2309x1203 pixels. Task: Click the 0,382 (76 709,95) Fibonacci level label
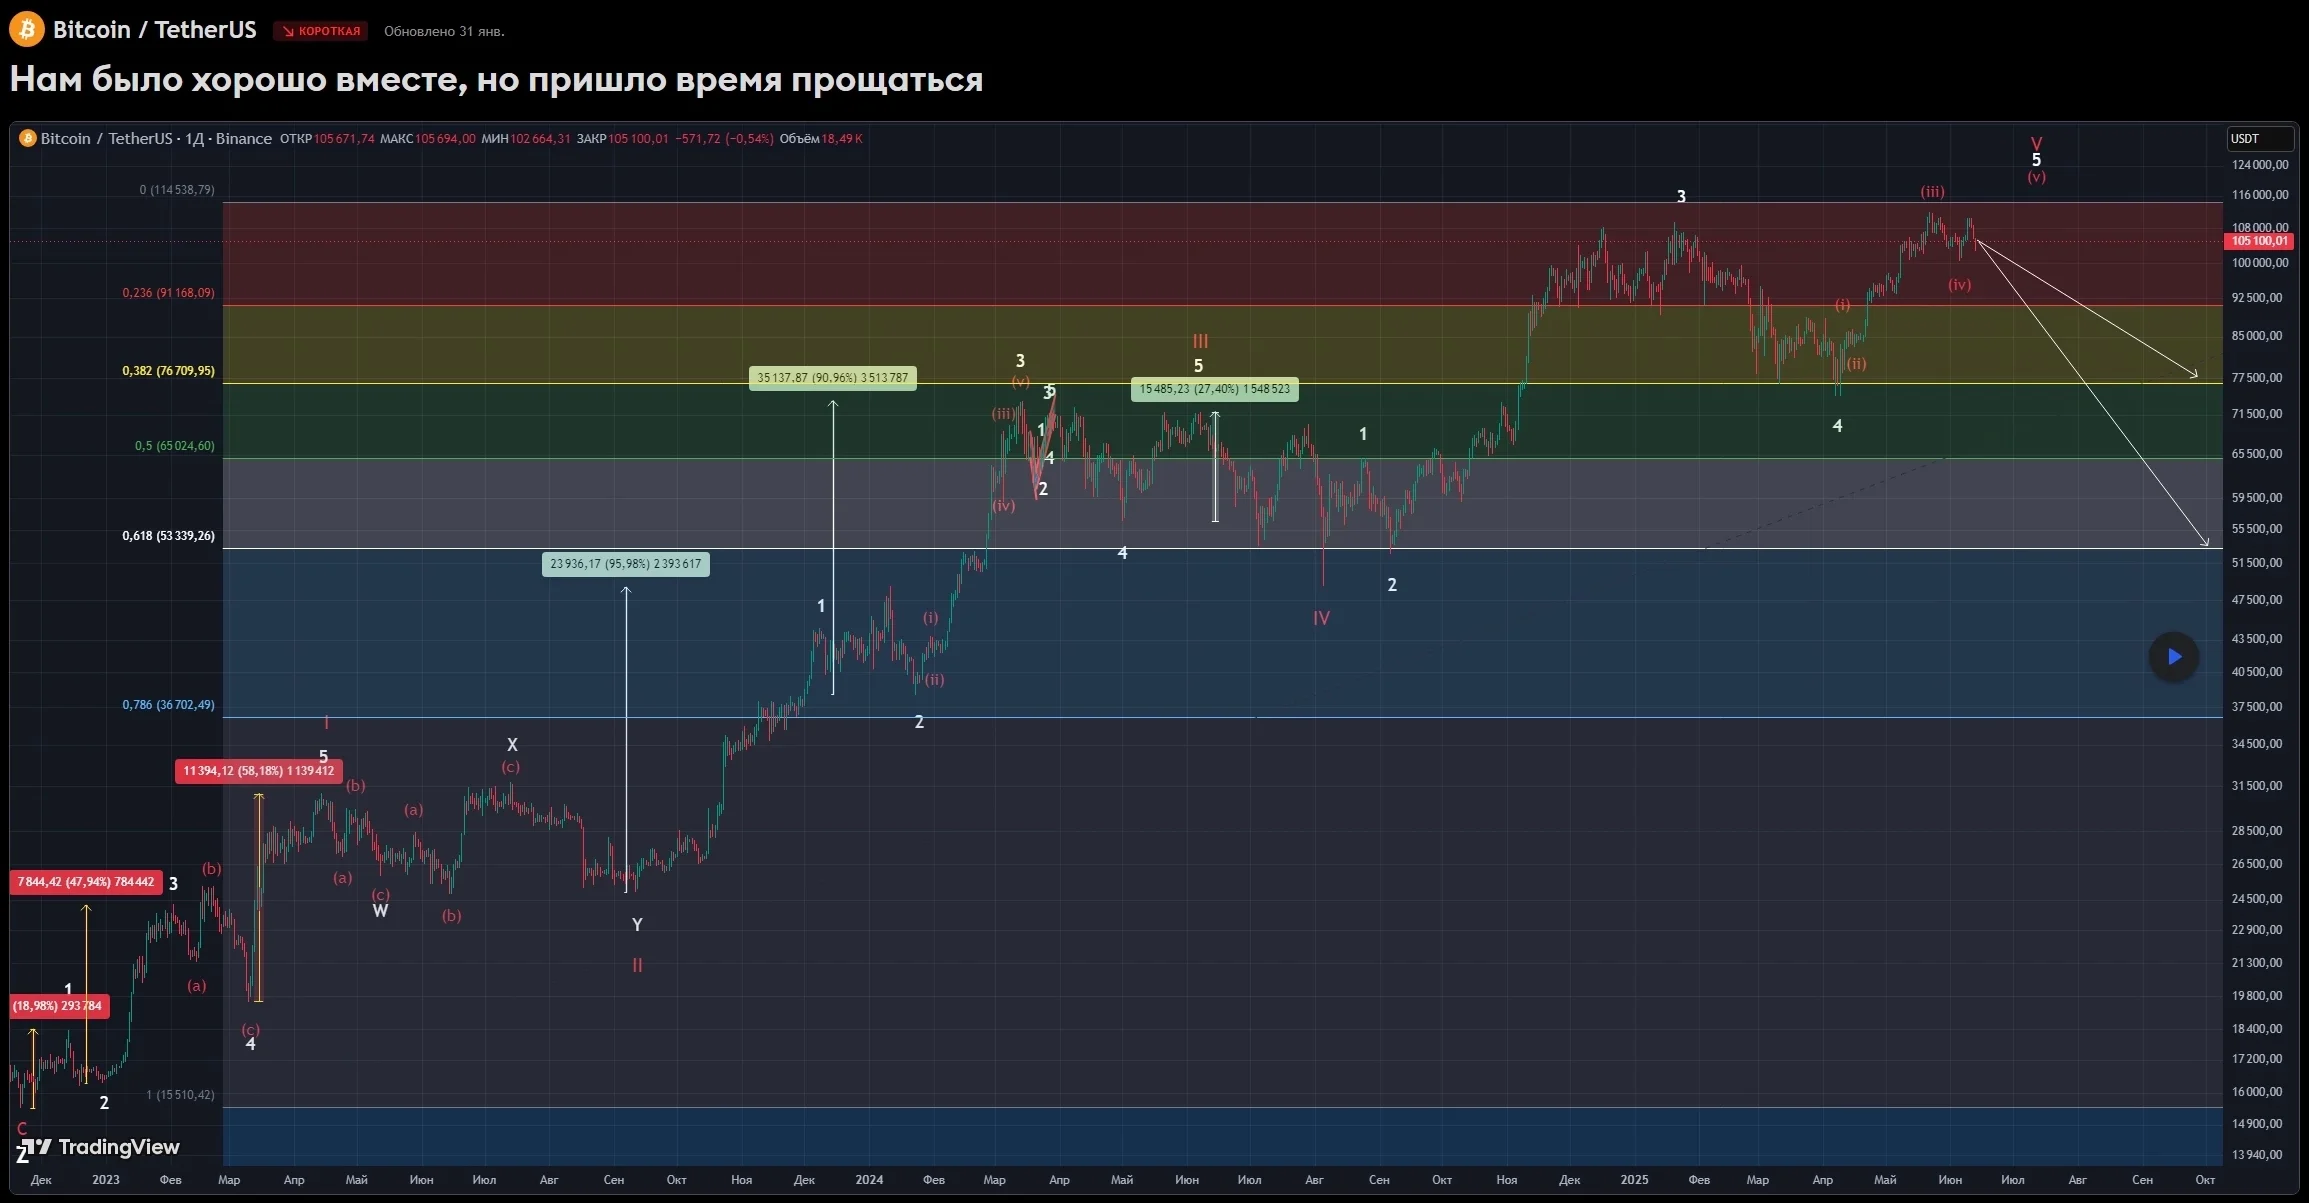click(168, 371)
